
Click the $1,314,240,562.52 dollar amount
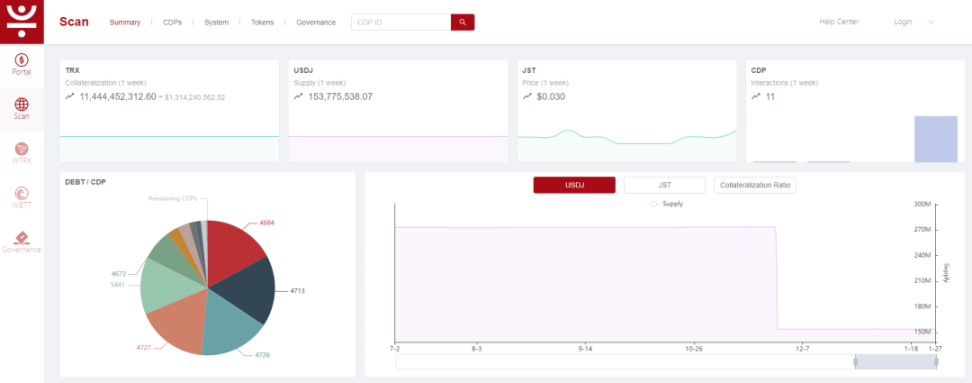point(195,97)
